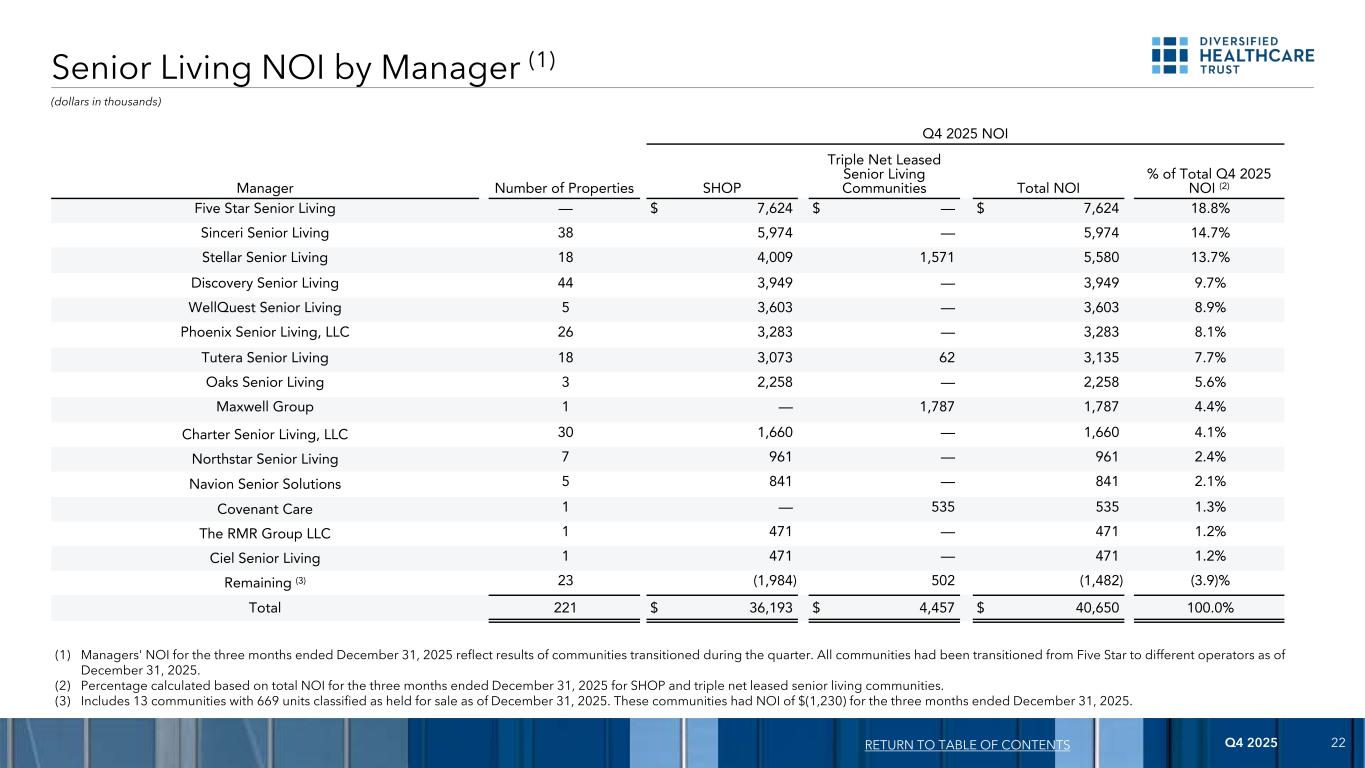Click the total SHOP value 36,193
1365x768 pixels.
coord(770,606)
